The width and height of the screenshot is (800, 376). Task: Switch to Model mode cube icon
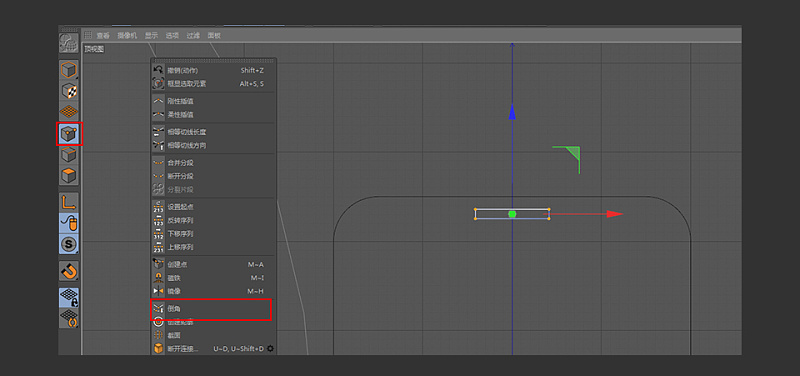click(68, 69)
